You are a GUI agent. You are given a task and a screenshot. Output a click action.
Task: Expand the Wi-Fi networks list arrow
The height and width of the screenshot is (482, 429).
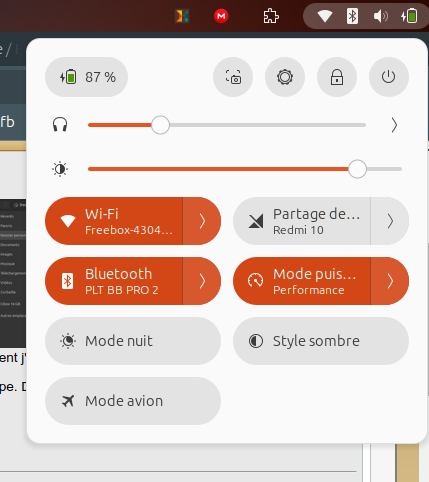(202, 221)
